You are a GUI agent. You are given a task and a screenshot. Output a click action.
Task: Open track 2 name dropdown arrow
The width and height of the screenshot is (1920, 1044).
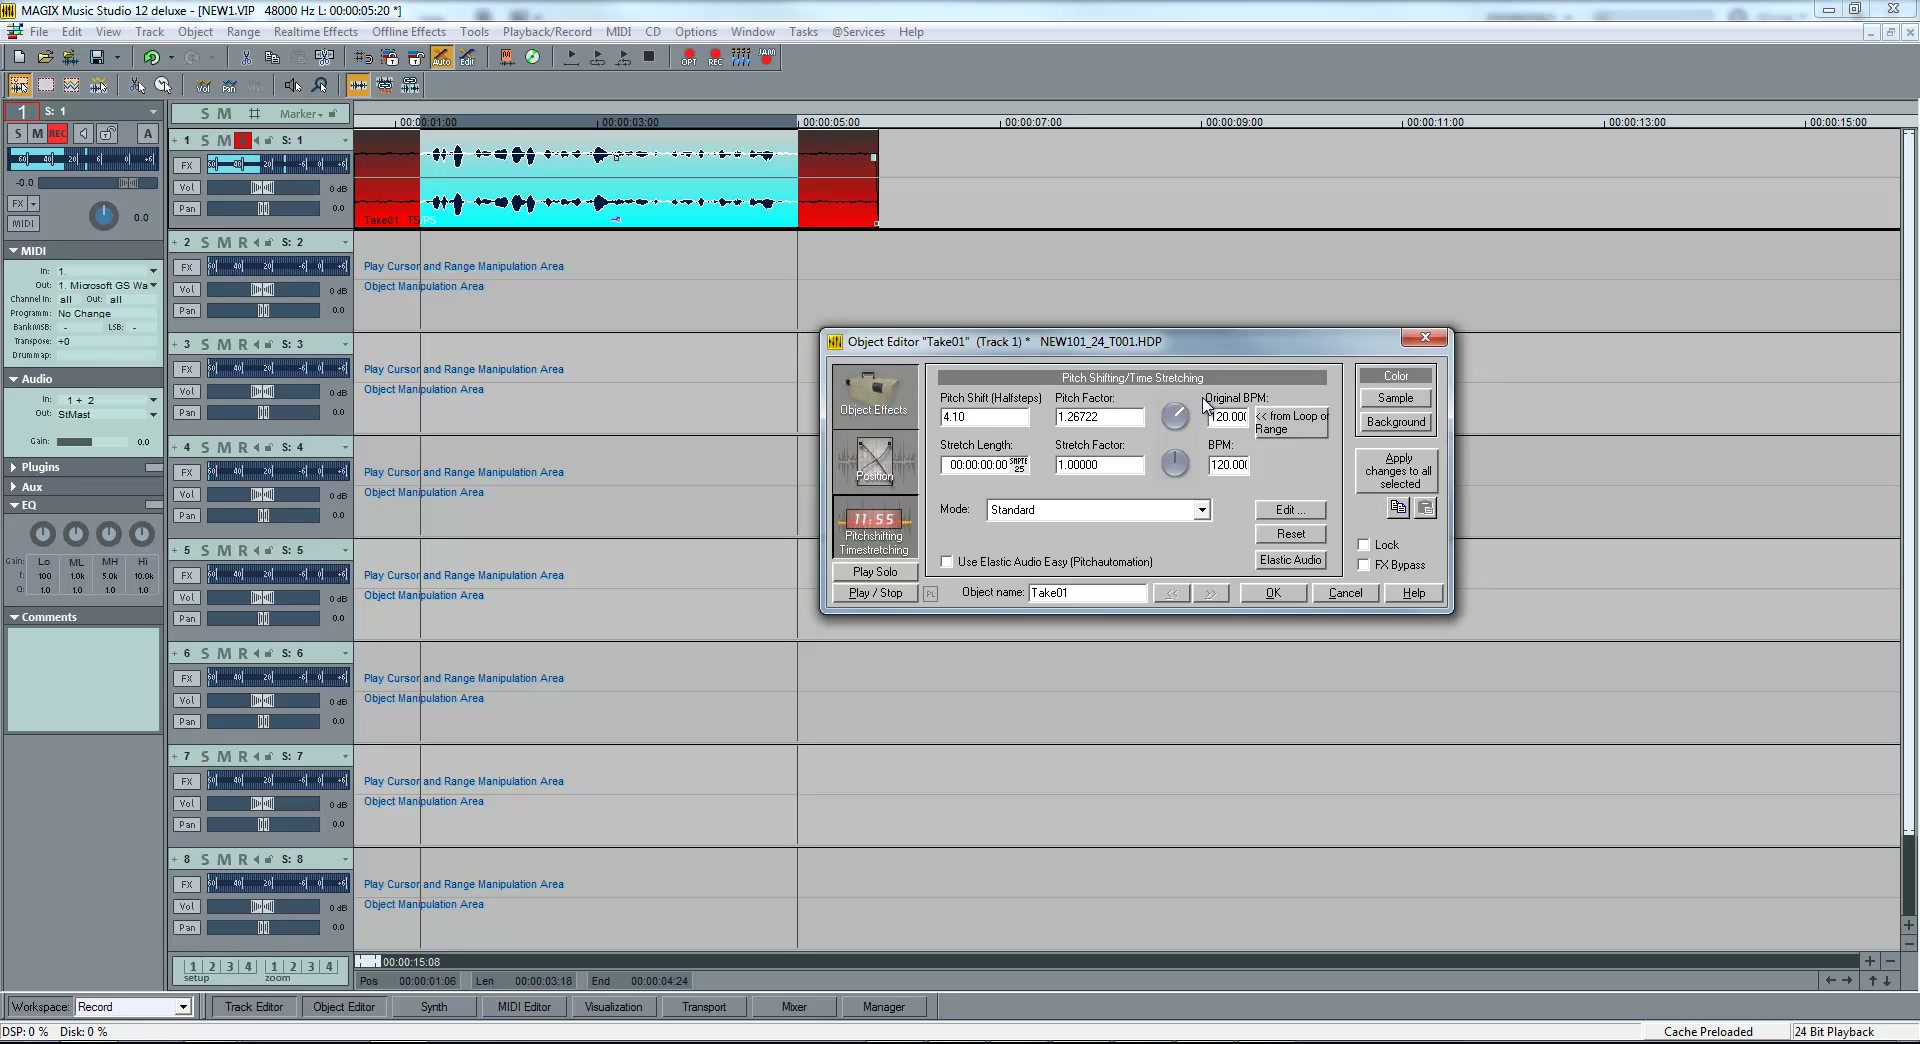tap(345, 242)
